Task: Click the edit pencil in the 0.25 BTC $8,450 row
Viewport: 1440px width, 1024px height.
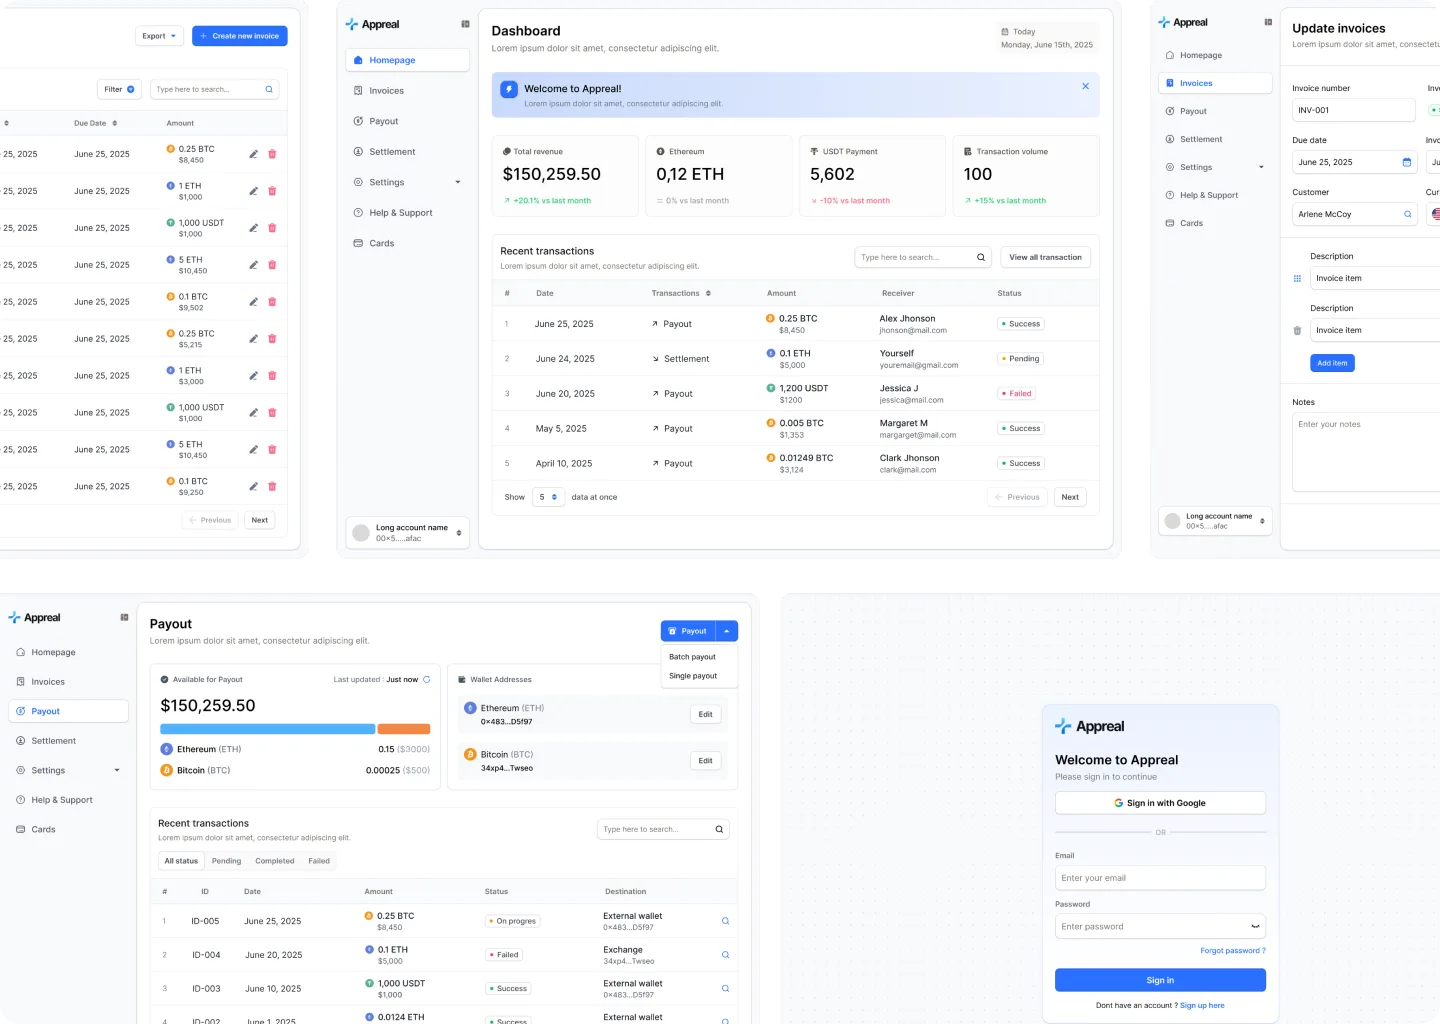Action: tap(253, 154)
